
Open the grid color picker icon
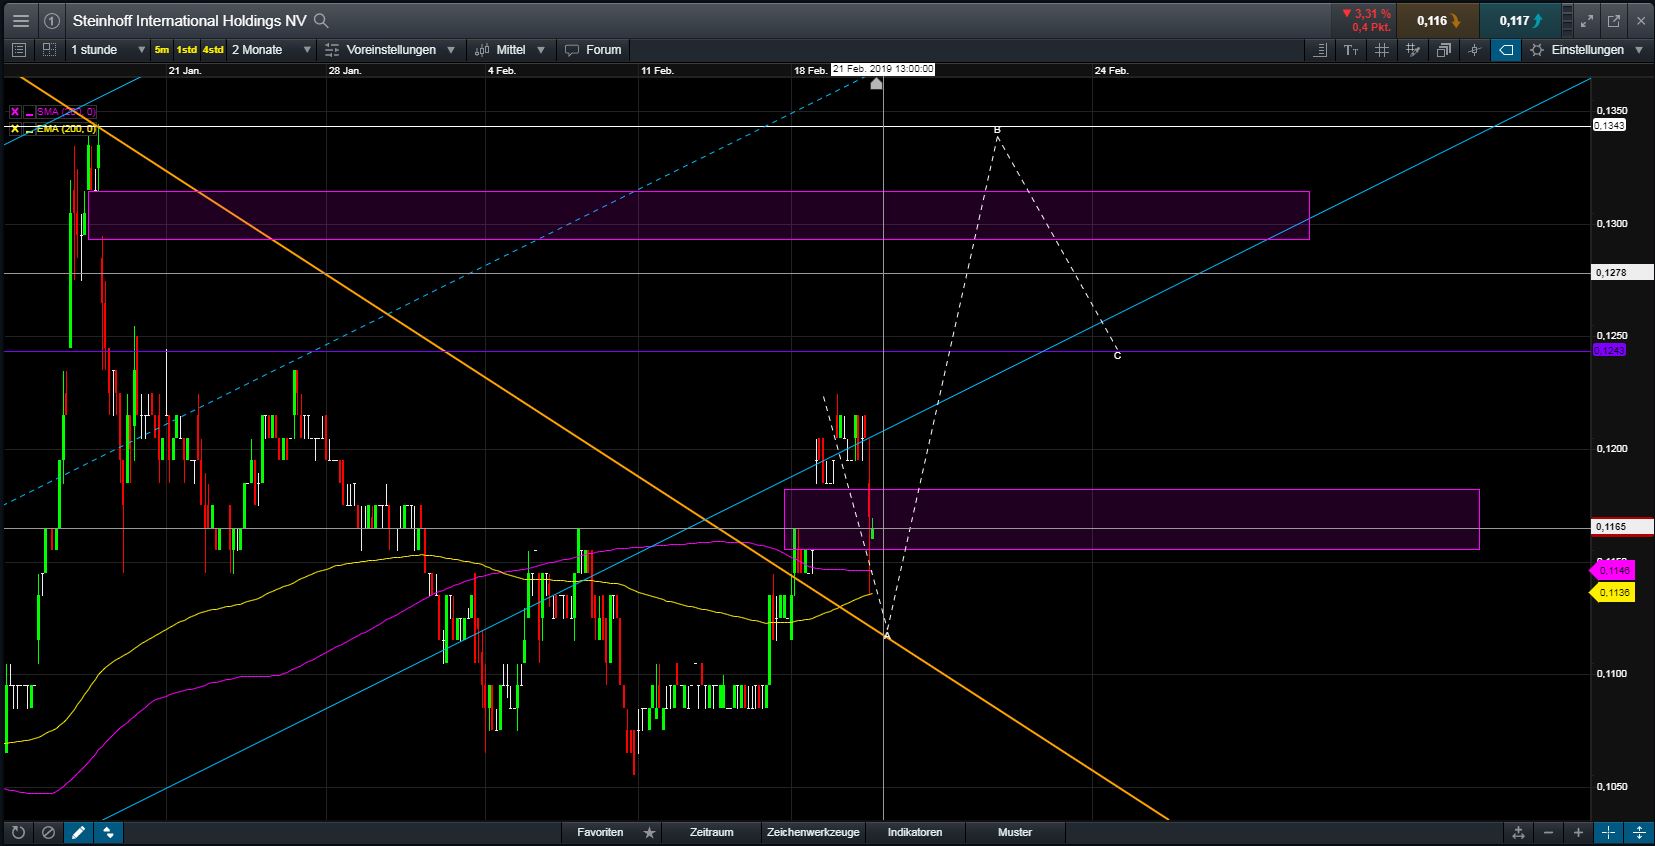point(1413,50)
